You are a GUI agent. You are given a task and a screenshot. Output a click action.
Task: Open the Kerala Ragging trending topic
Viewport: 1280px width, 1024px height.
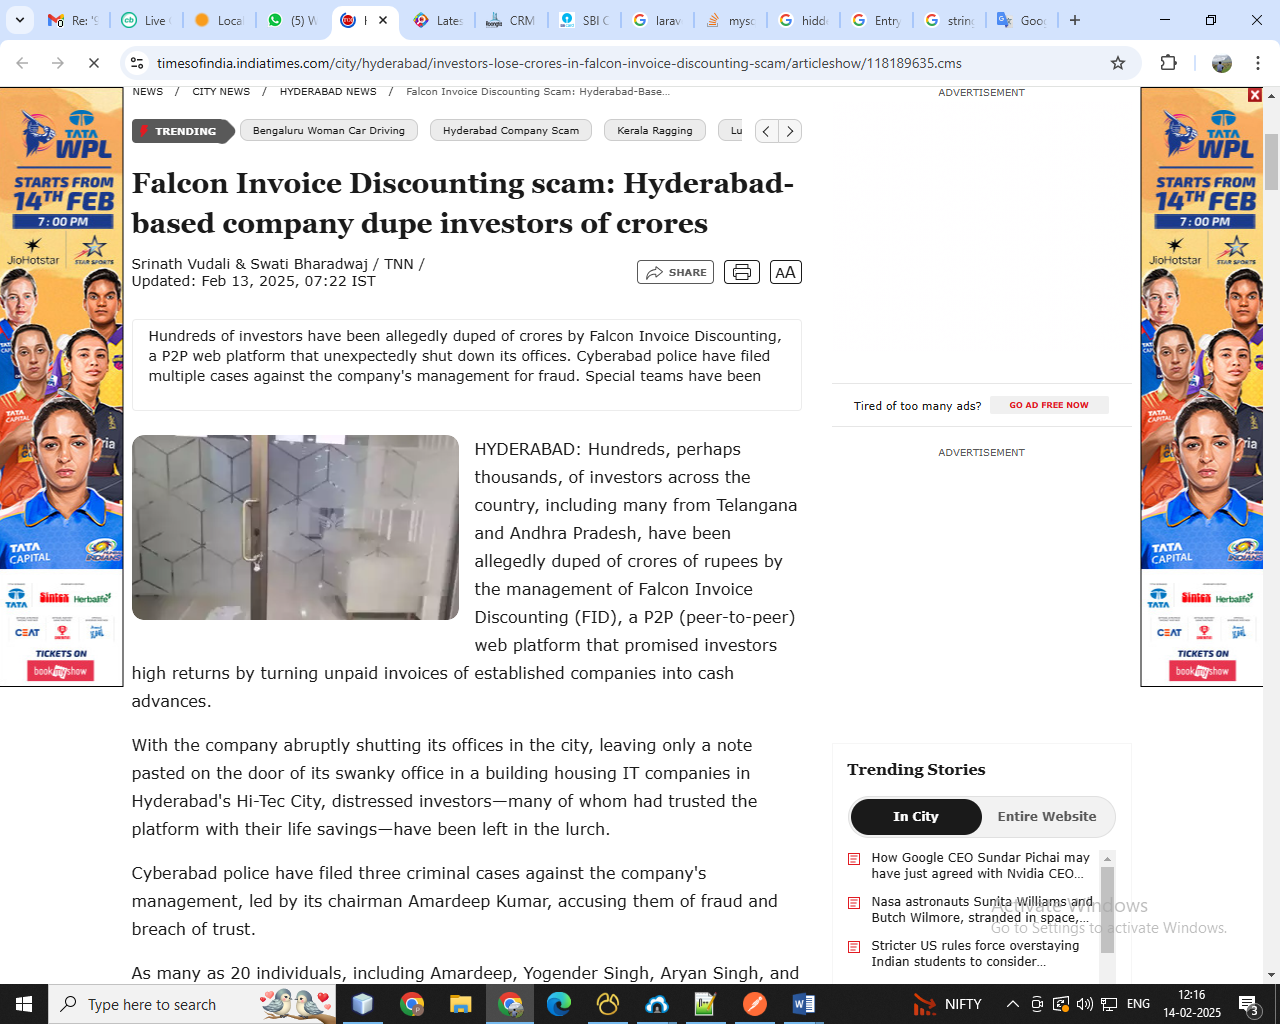(x=655, y=131)
